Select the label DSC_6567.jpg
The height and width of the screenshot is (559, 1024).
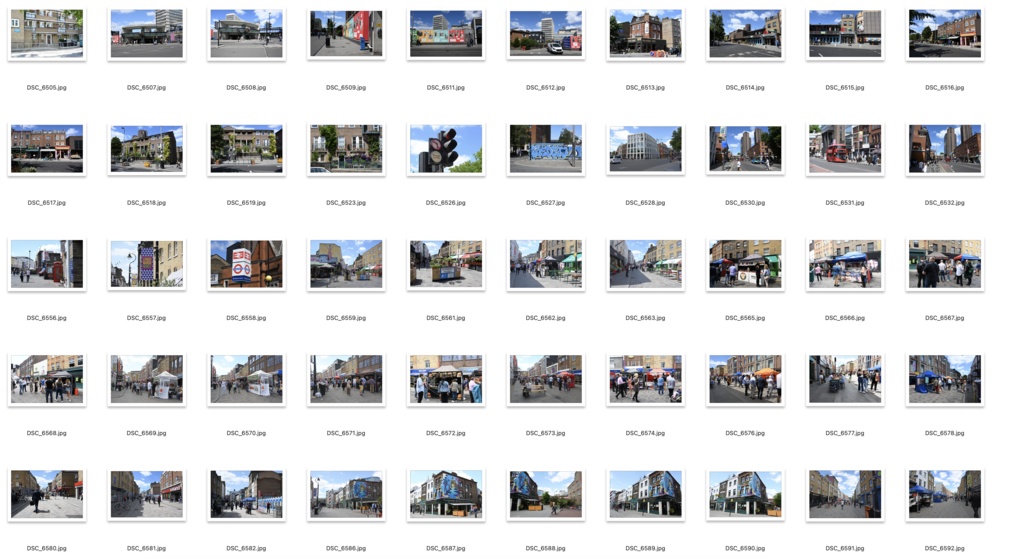click(945, 318)
